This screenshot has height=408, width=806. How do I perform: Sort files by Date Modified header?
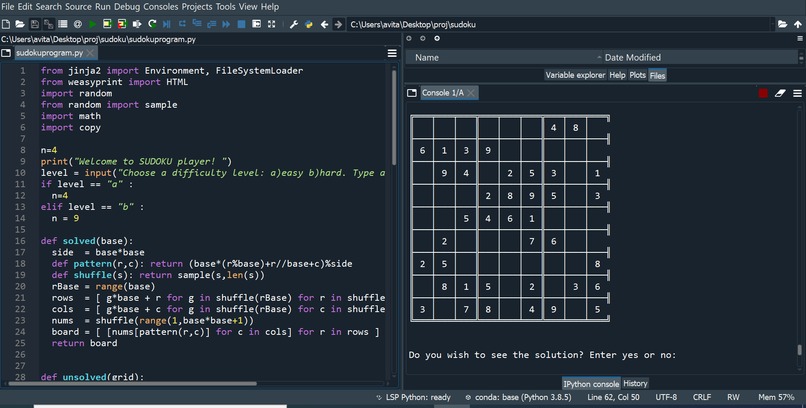(699, 58)
